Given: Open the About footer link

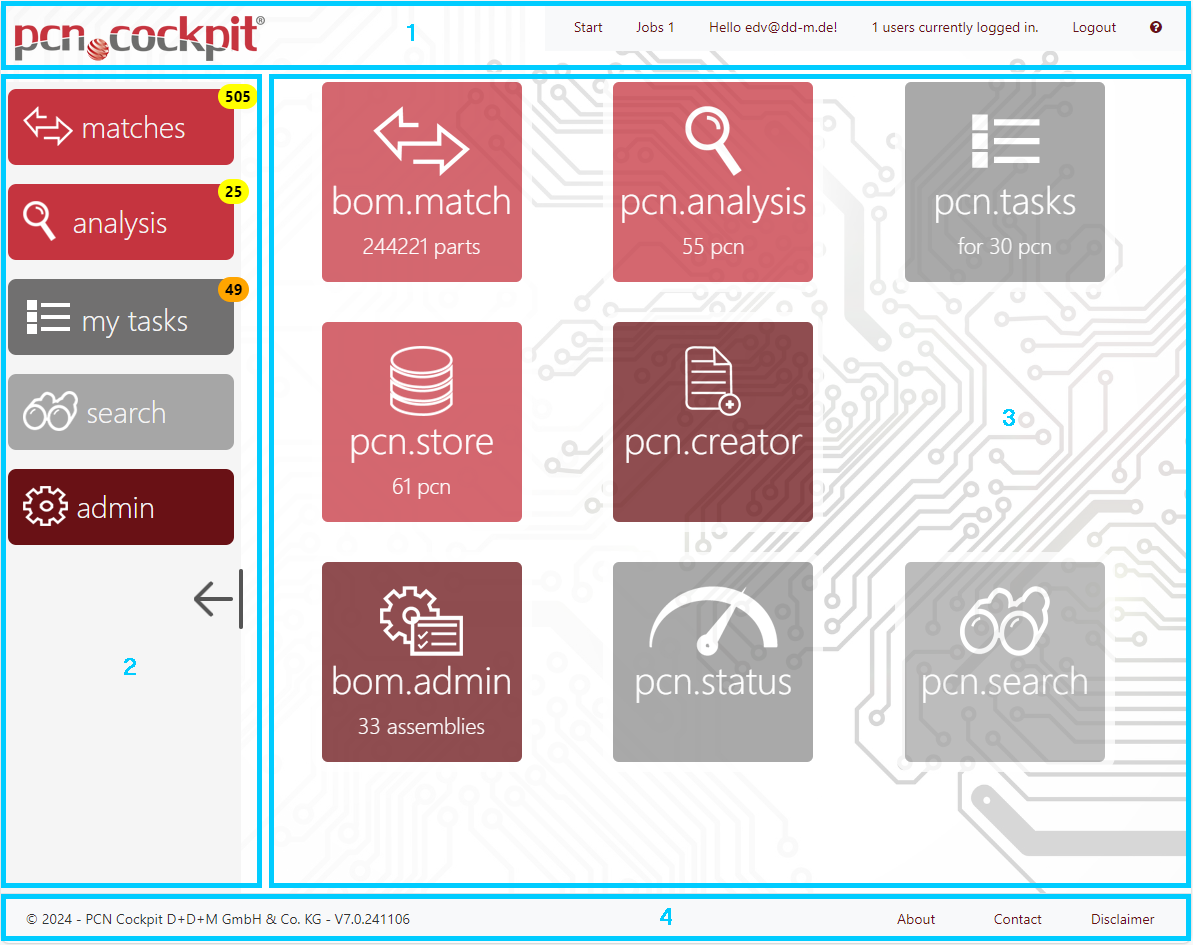Looking at the screenshot, I should [915, 919].
